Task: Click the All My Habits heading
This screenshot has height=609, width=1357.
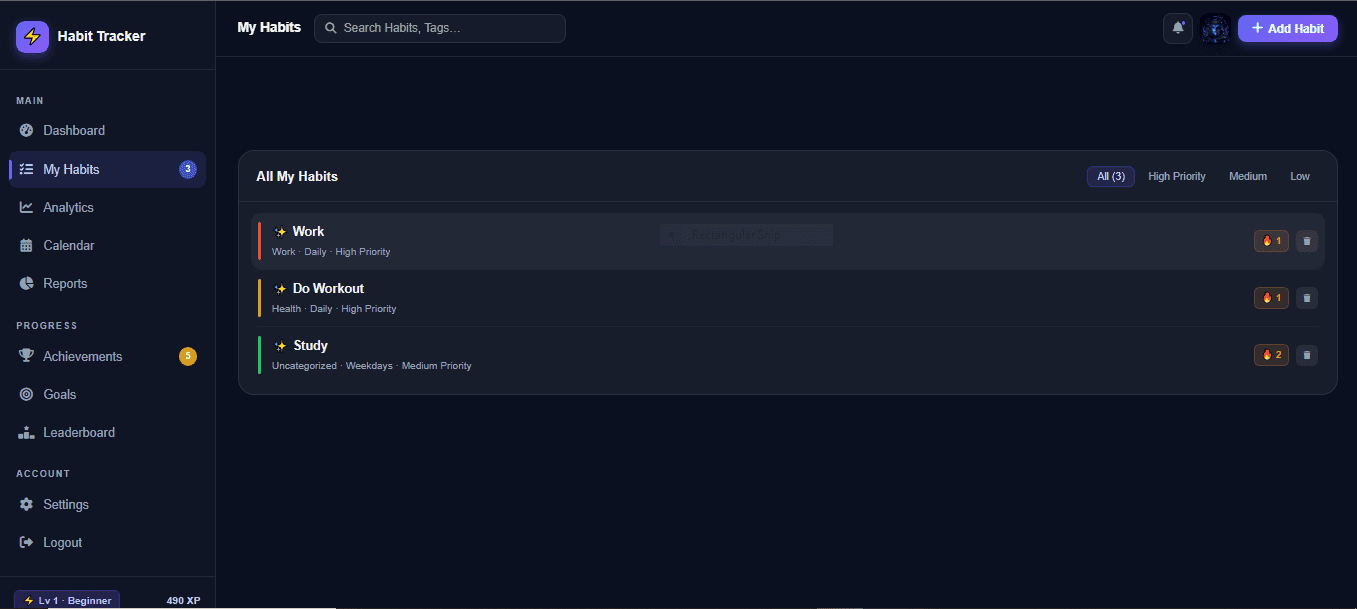Action: click(297, 176)
